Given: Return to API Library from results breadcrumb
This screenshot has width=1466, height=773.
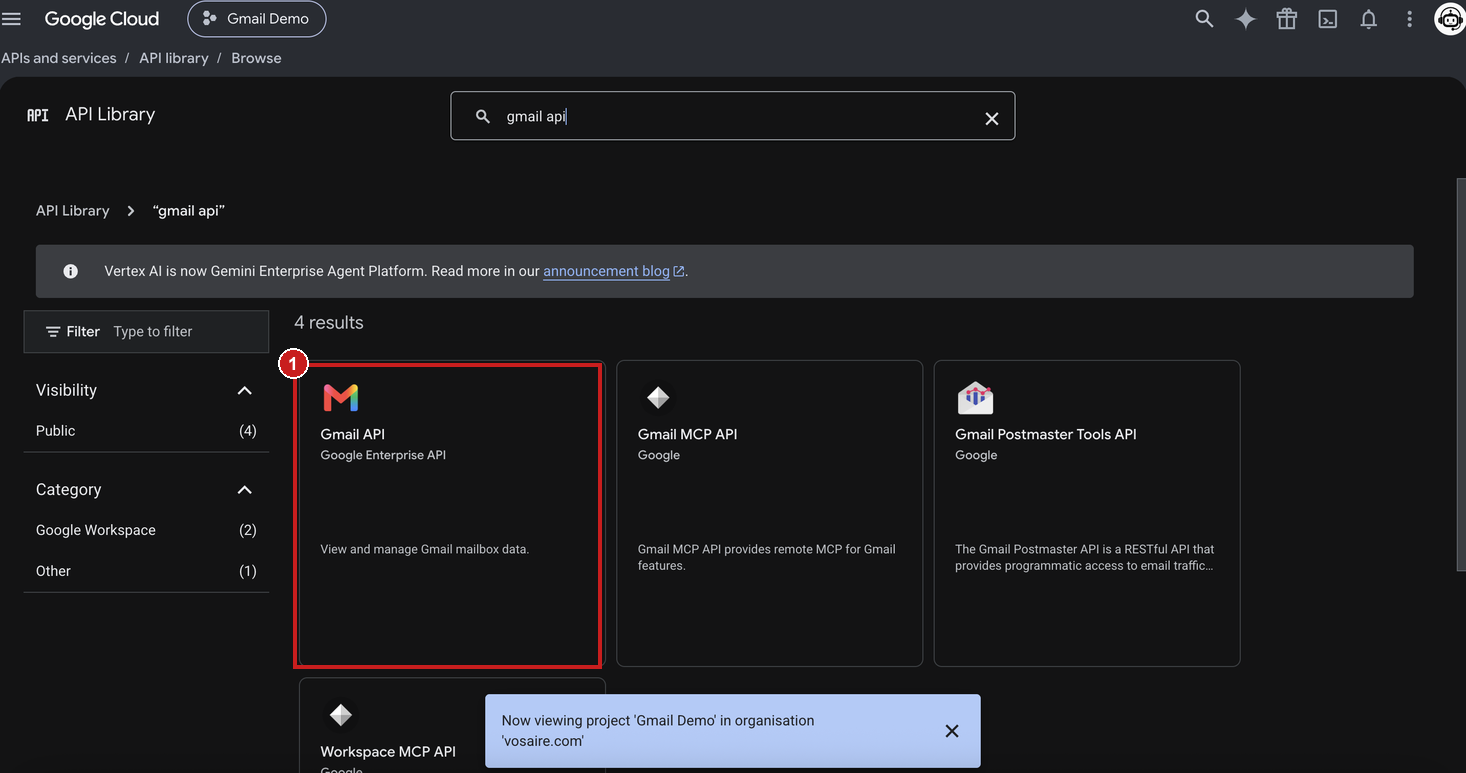Looking at the screenshot, I should pyautogui.click(x=72, y=211).
